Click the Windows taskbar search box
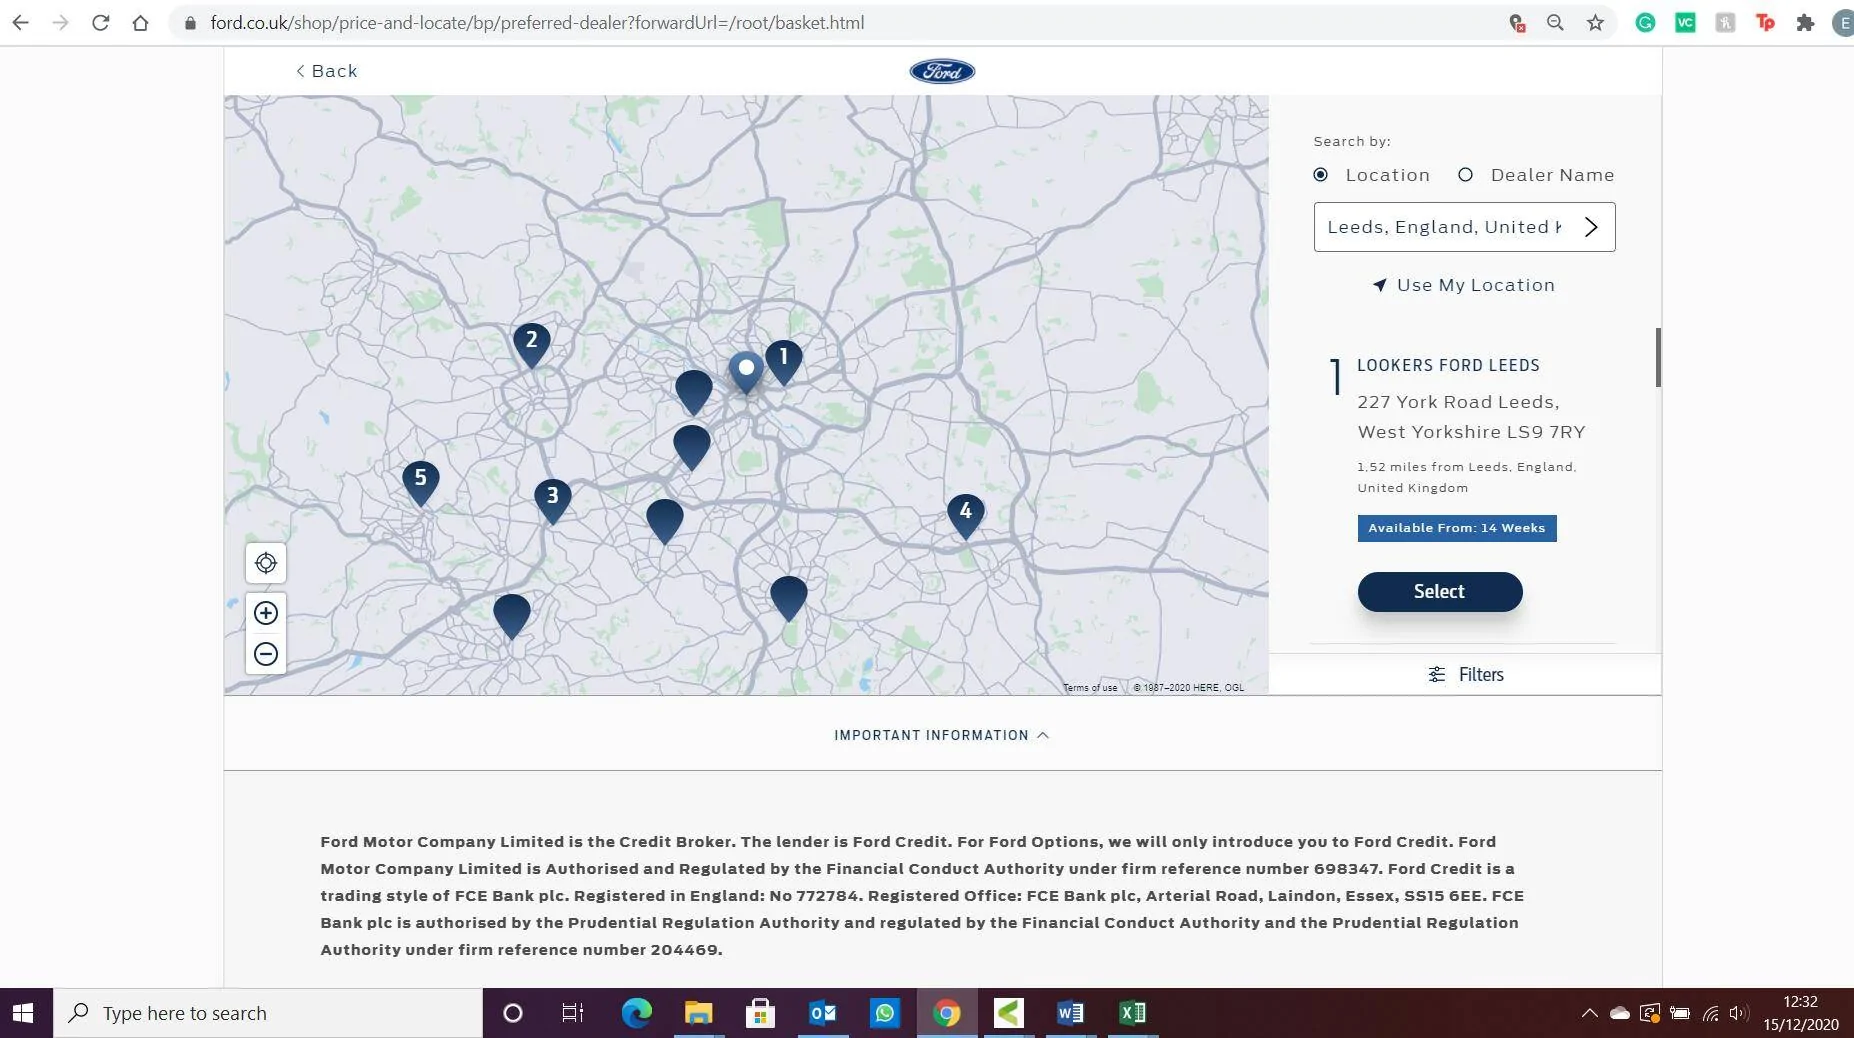1854x1038 pixels. click(268, 1013)
